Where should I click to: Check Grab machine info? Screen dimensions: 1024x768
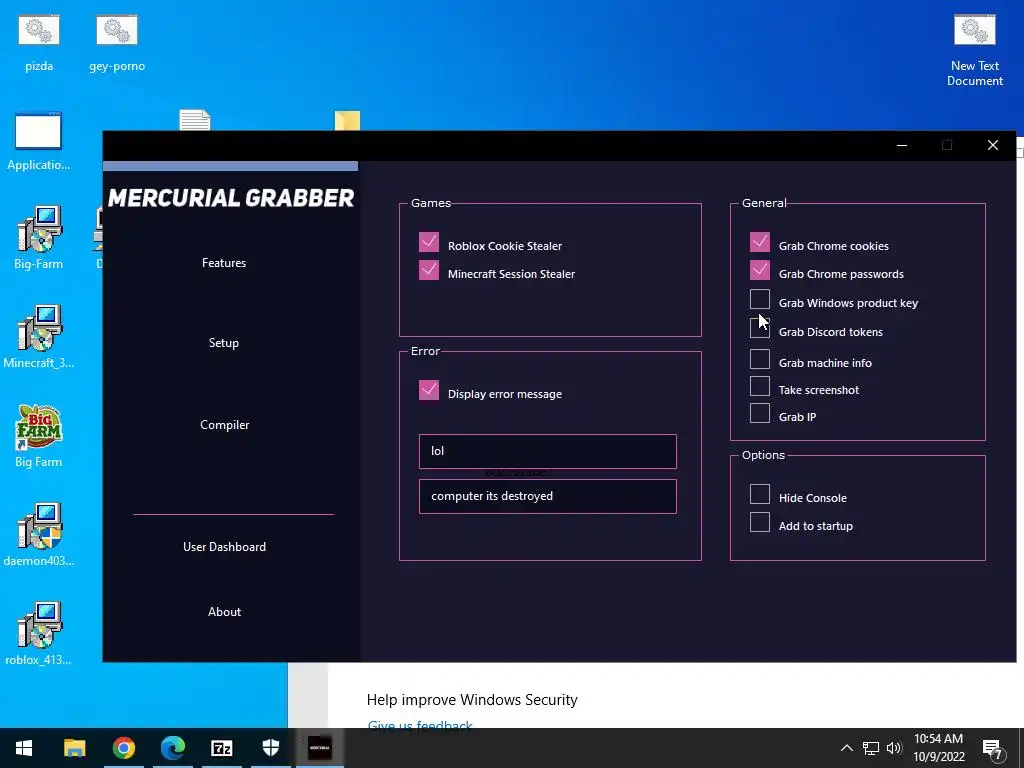click(760, 359)
